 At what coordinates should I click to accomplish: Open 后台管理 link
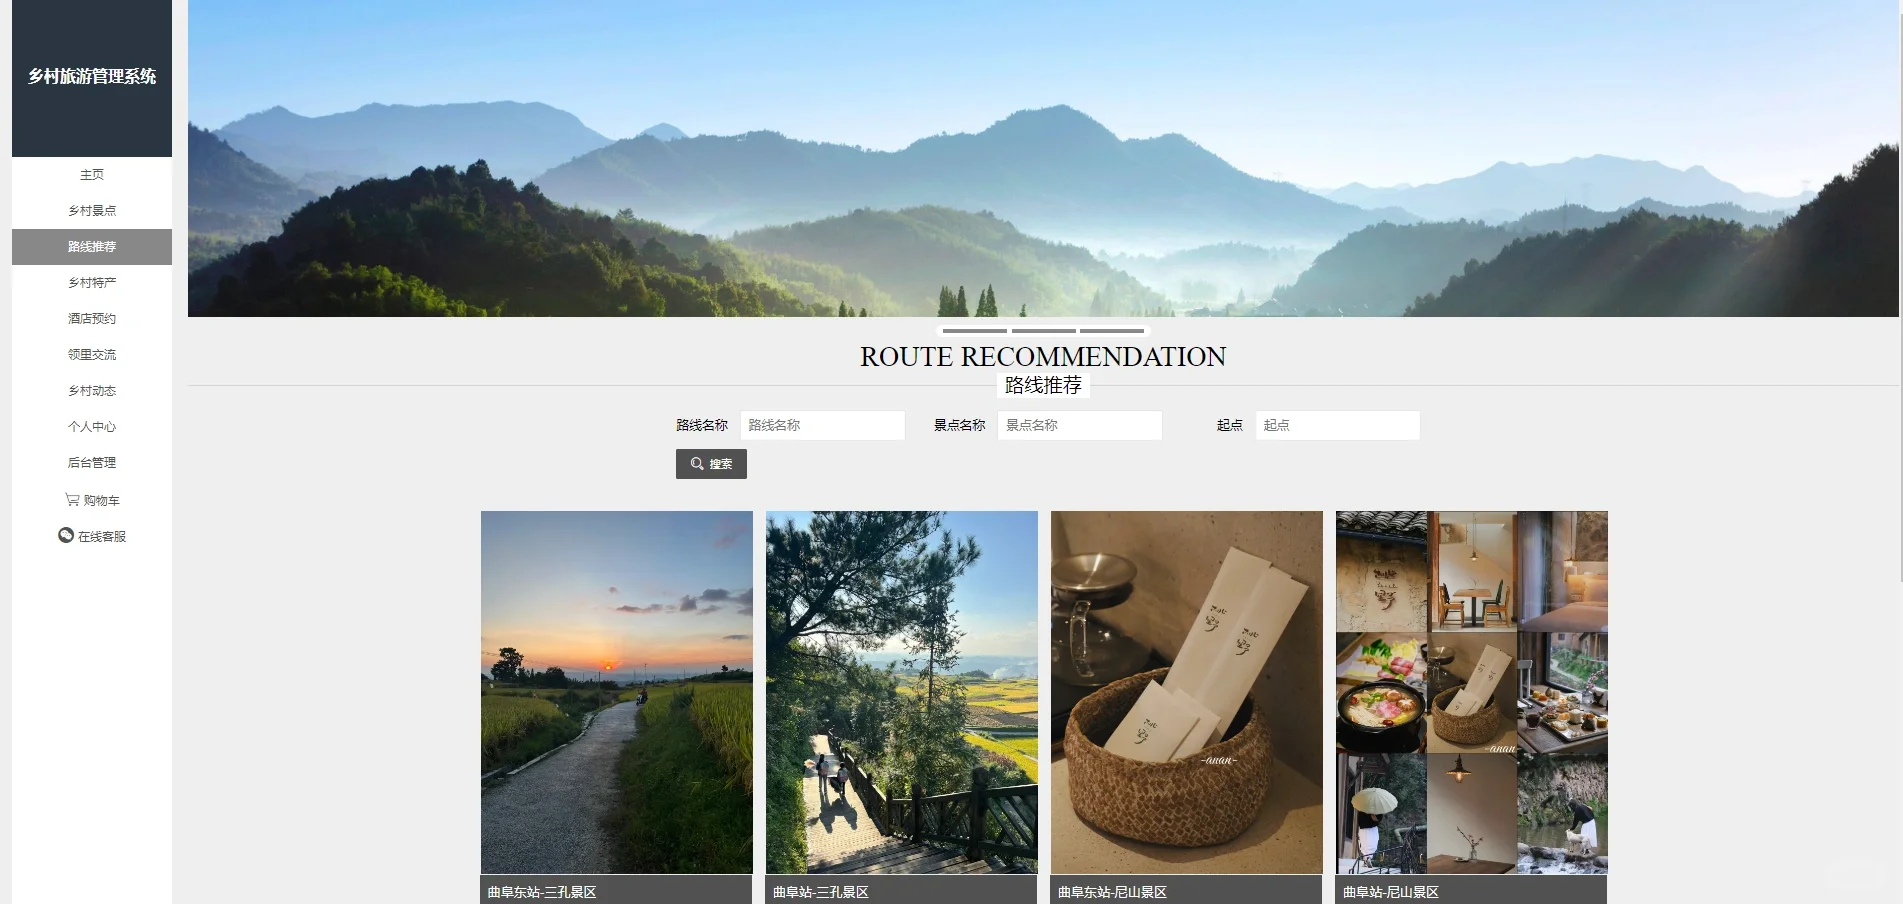92,463
